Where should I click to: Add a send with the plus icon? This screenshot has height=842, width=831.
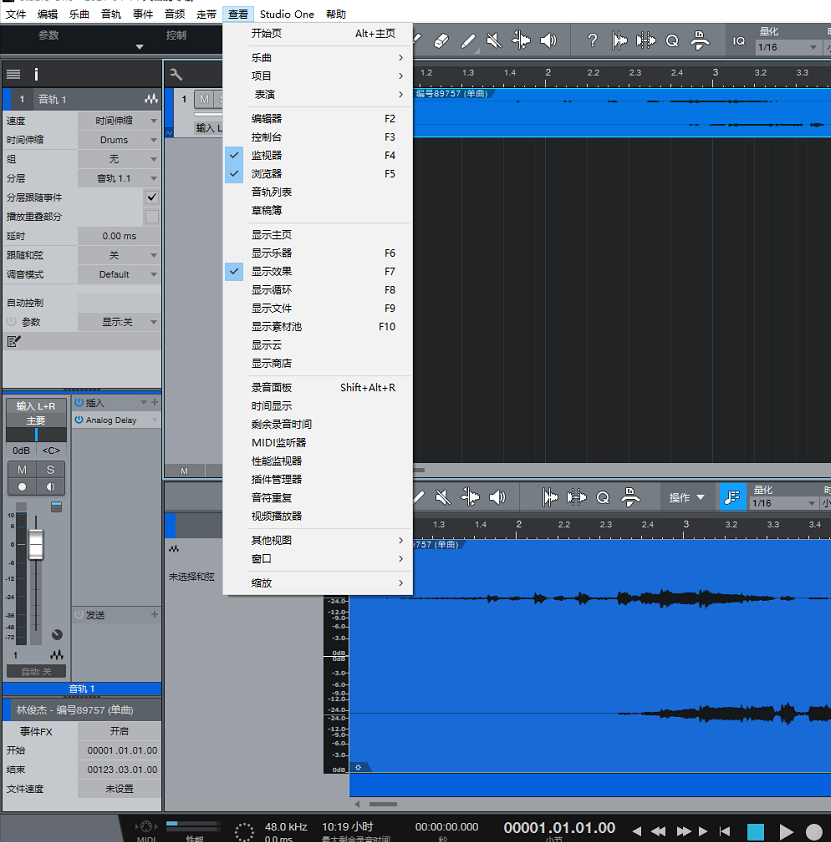tap(155, 614)
